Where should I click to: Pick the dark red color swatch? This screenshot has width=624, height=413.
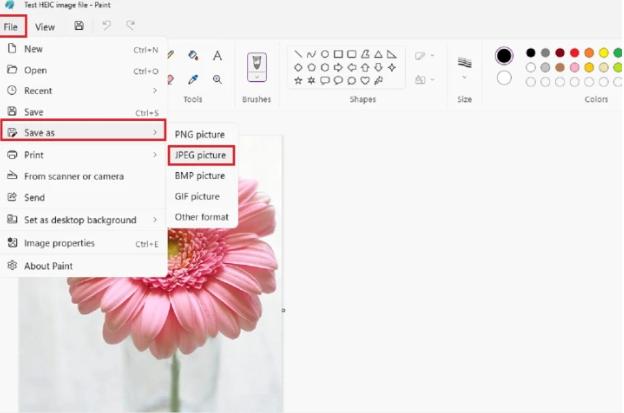(x=560, y=53)
